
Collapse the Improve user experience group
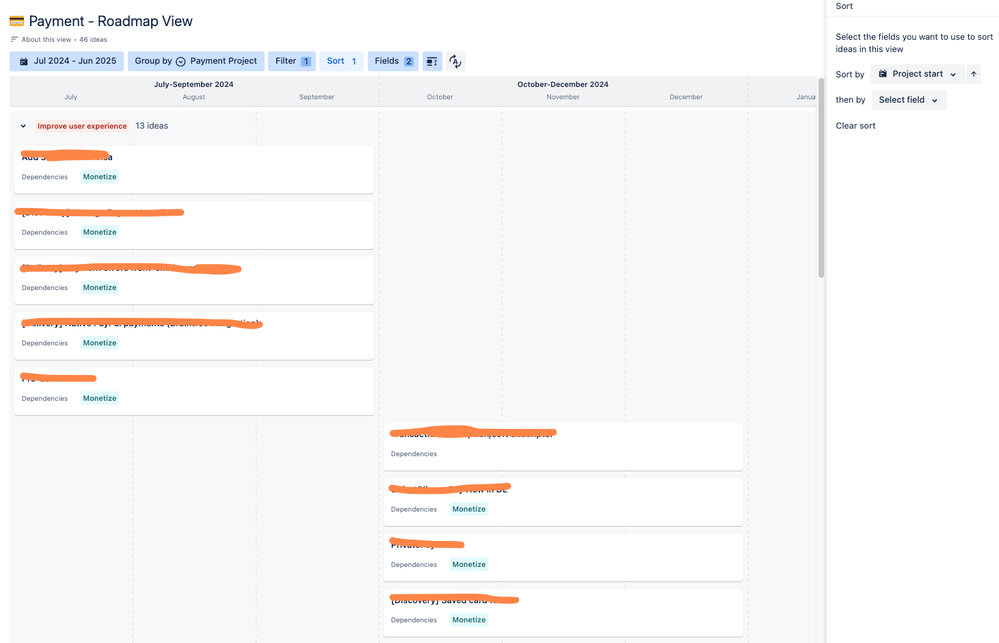(x=22, y=126)
